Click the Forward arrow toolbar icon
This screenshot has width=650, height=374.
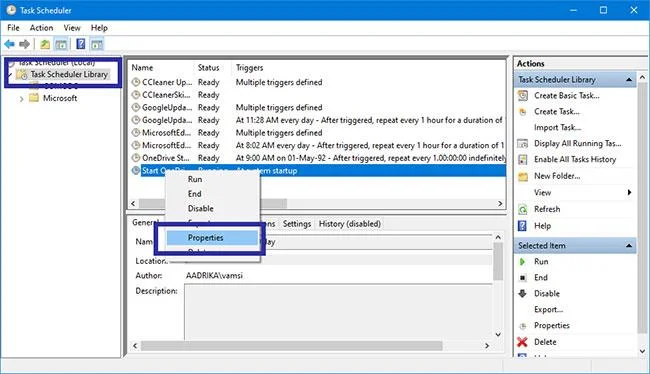tap(24, 44)
